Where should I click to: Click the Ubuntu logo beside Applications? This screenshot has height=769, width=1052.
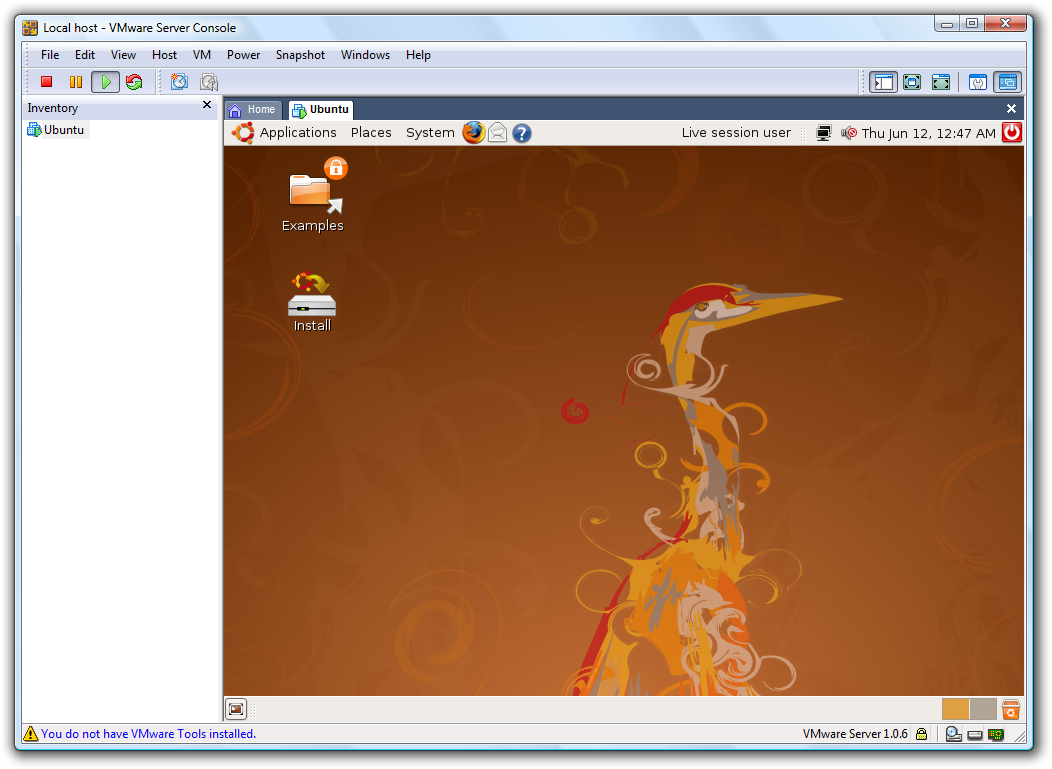243,133
